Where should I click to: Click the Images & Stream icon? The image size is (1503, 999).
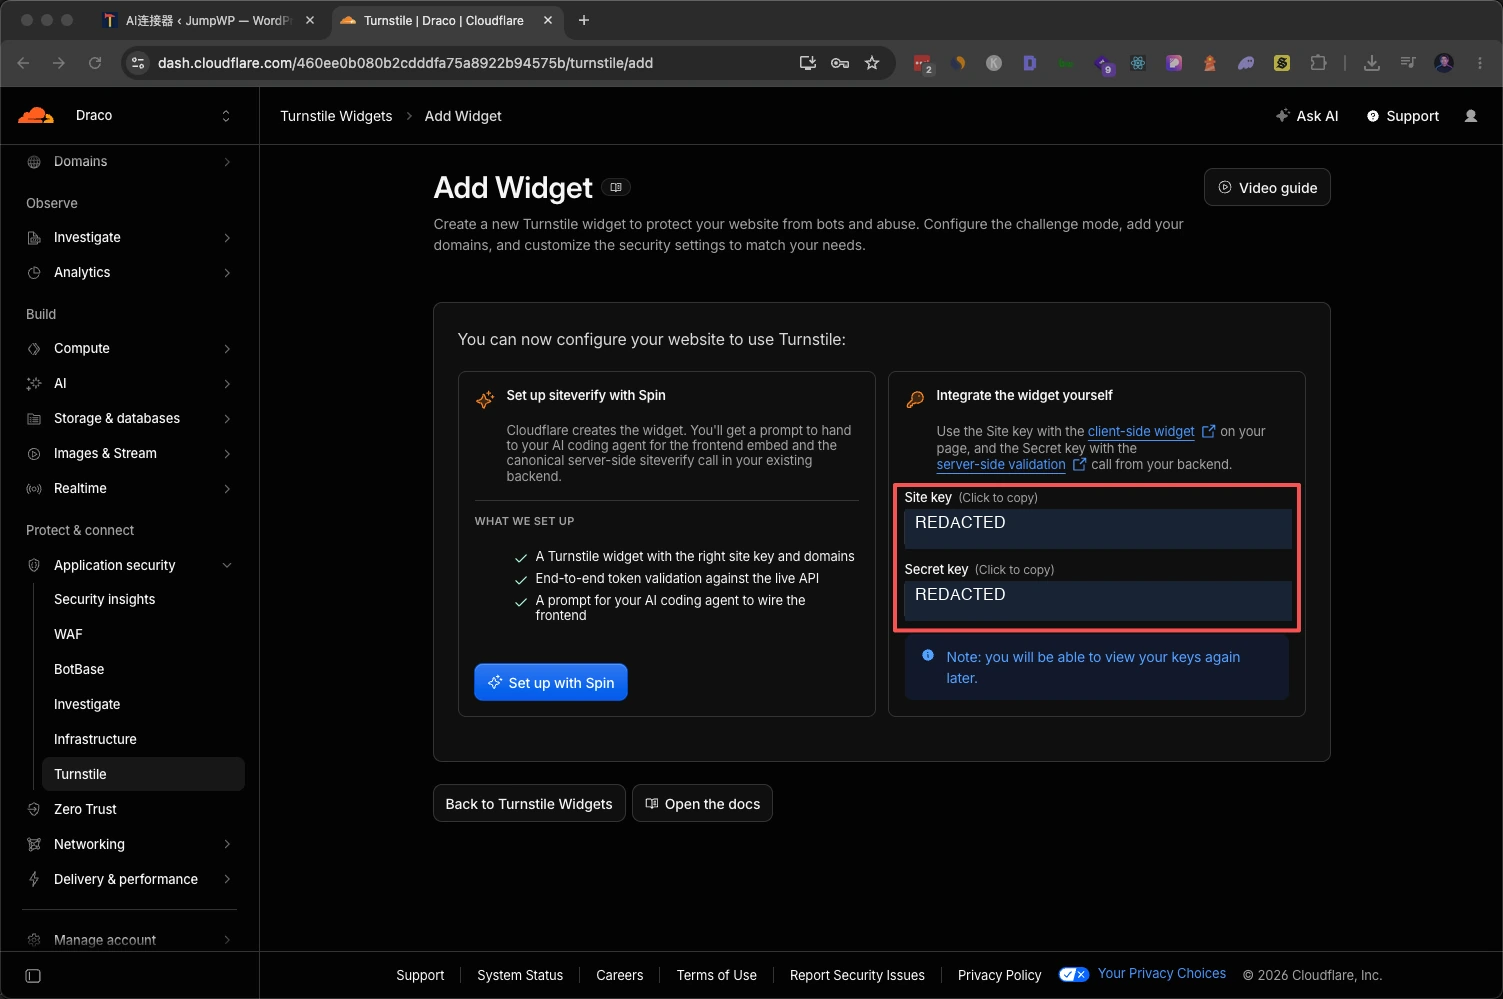pyautogui.click(x=34, y=454)
